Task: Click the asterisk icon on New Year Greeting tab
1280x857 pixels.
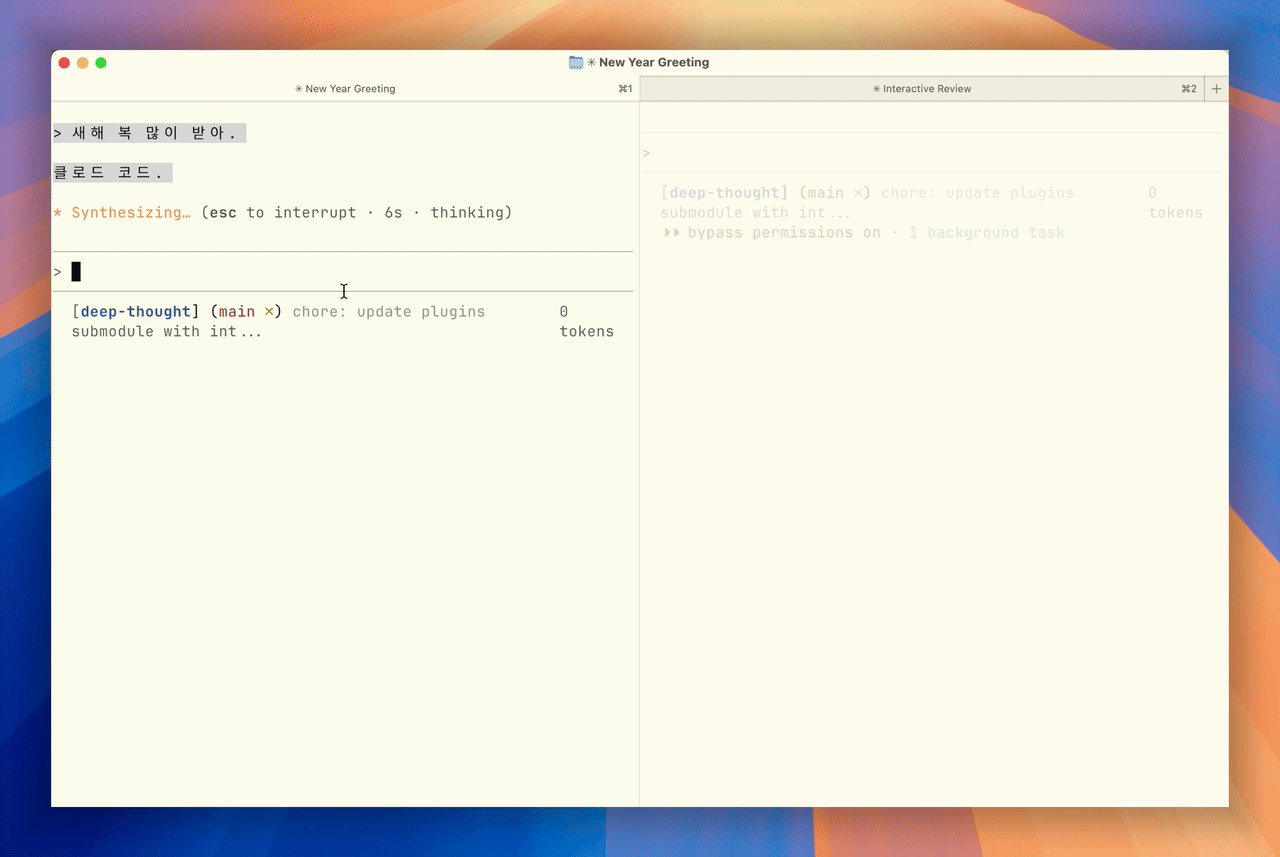Action: (x=299, y=89)
